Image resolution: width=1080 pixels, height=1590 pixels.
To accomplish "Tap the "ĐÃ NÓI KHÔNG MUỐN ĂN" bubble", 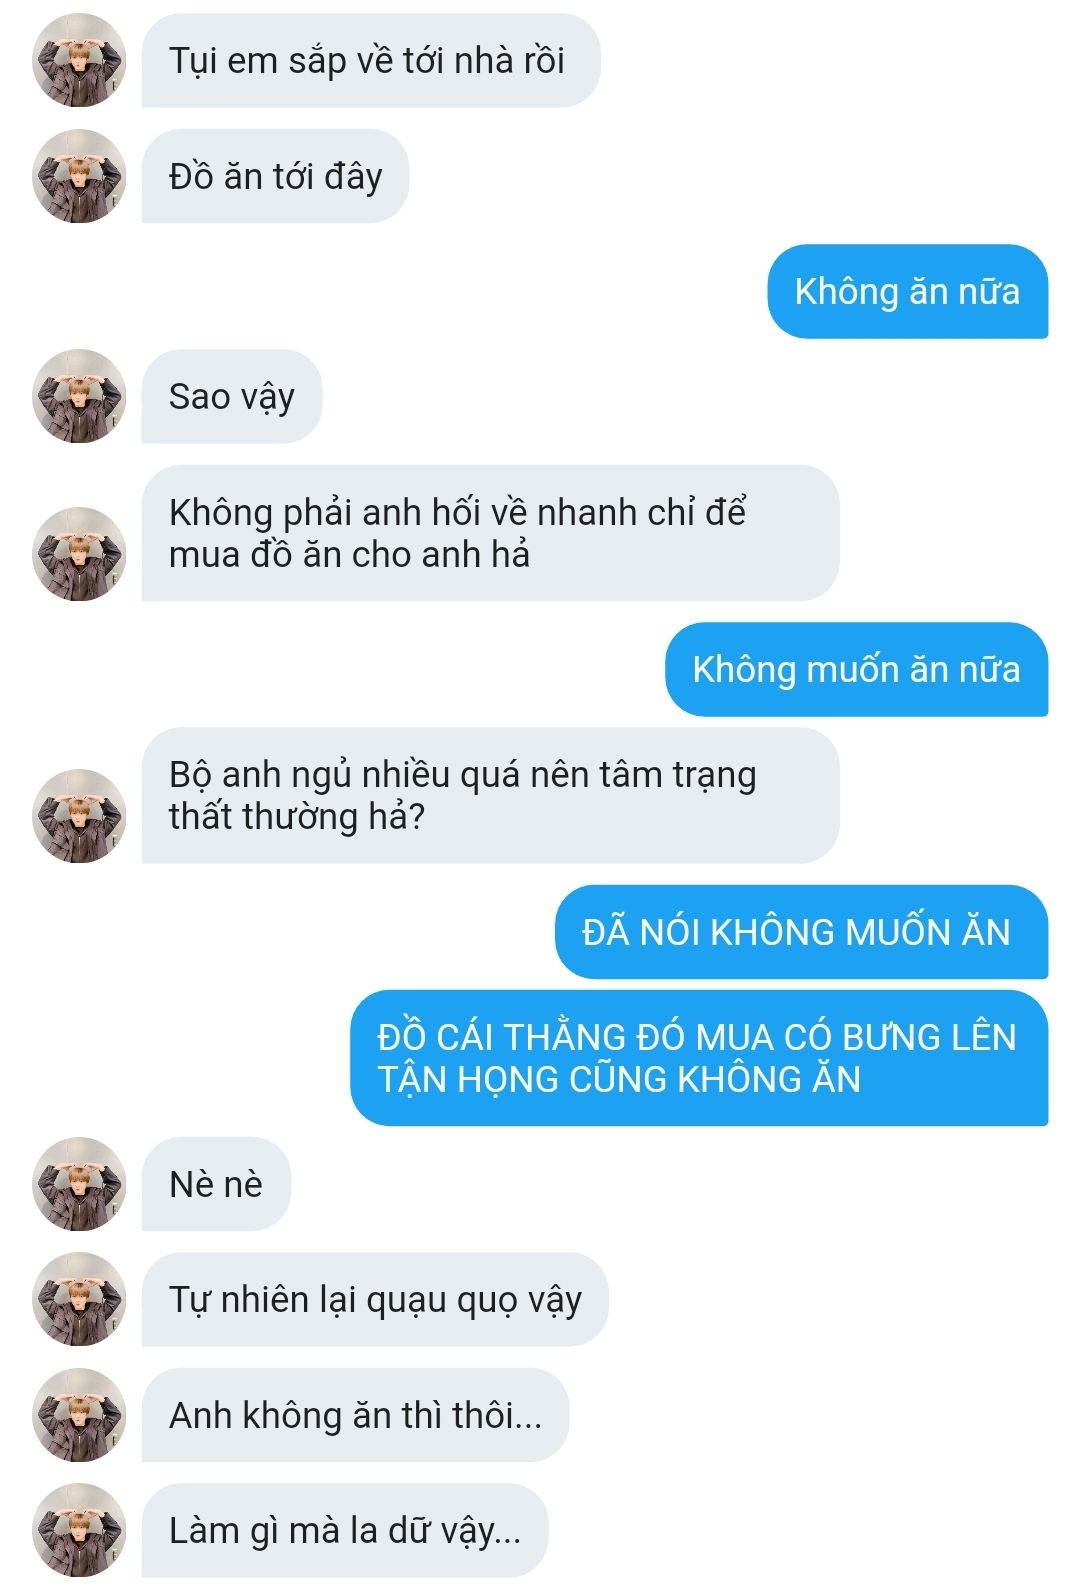I will click(x=802, y=932).
